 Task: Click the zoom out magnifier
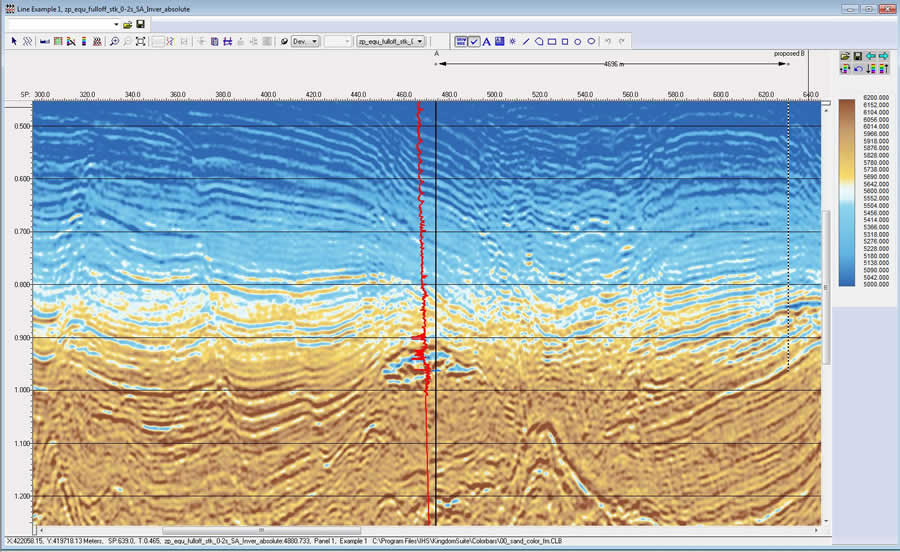[x=127, y=41]
